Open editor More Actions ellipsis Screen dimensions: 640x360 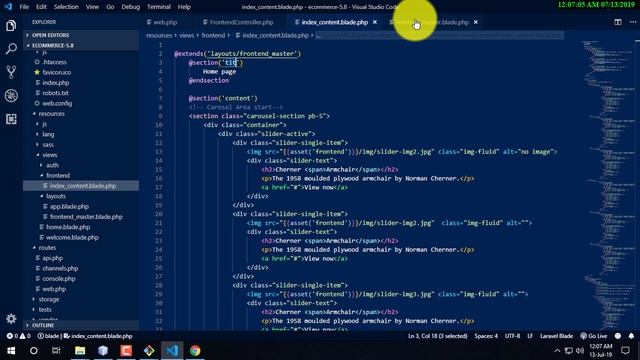click(x=633, y=22)
